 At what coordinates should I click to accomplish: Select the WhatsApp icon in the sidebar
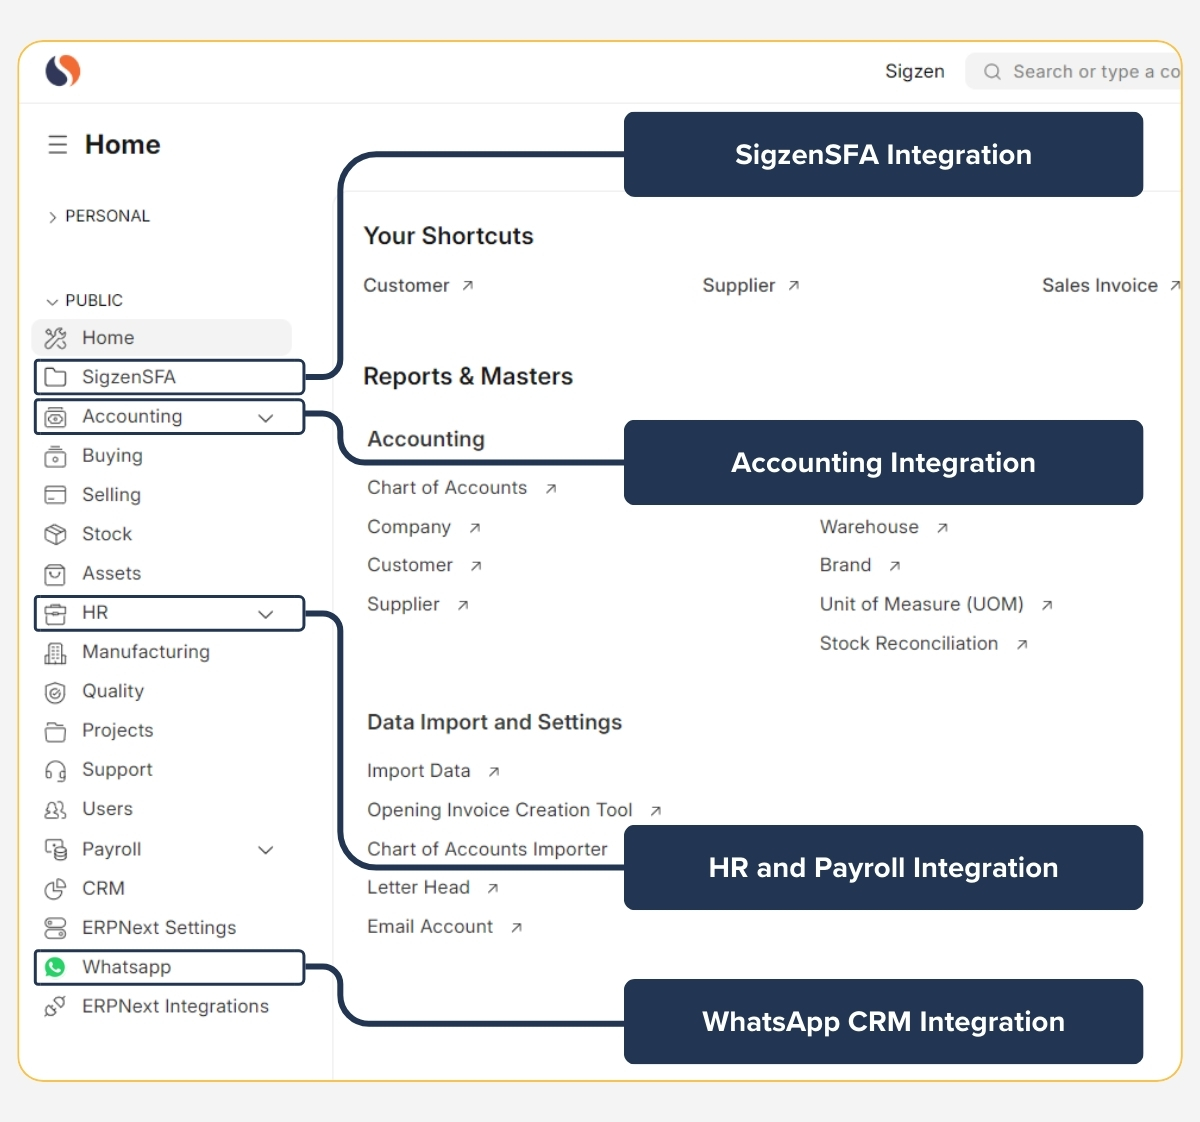point(57,967)
